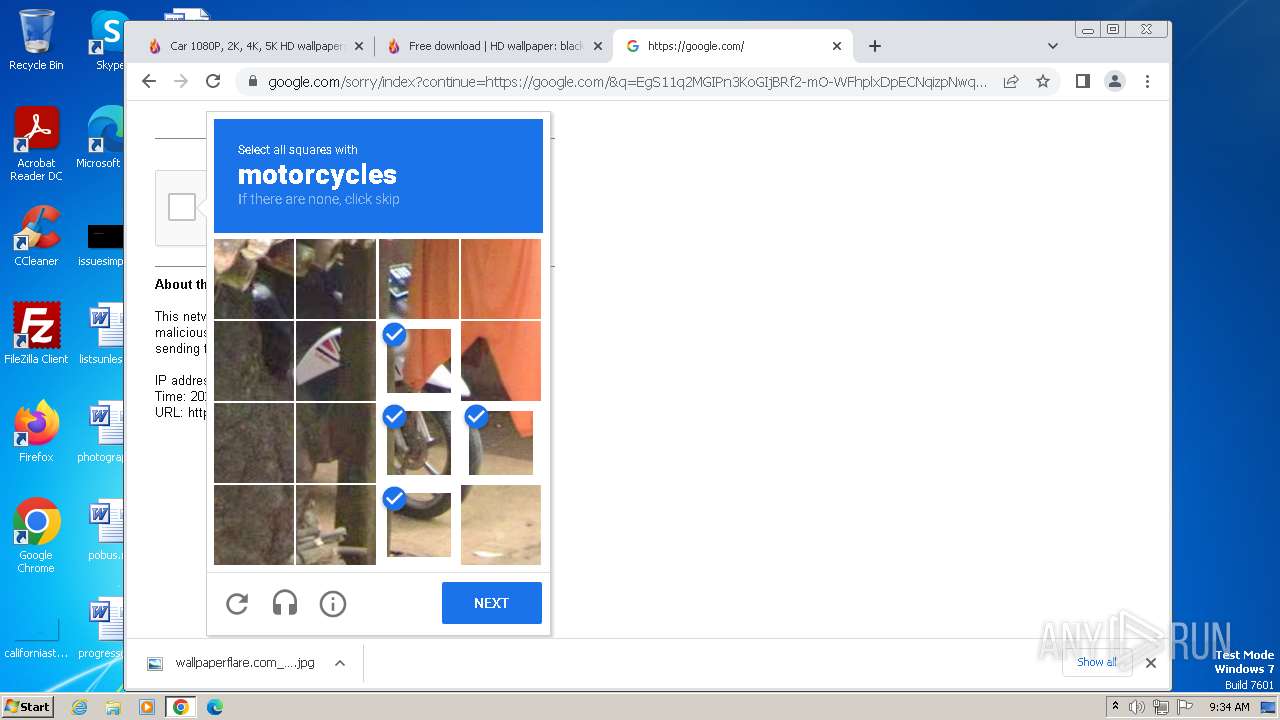Launch Firefox from desktop
Viewport: 1280px width, 720px height.
pyautogui.click(x=36, y=432)
